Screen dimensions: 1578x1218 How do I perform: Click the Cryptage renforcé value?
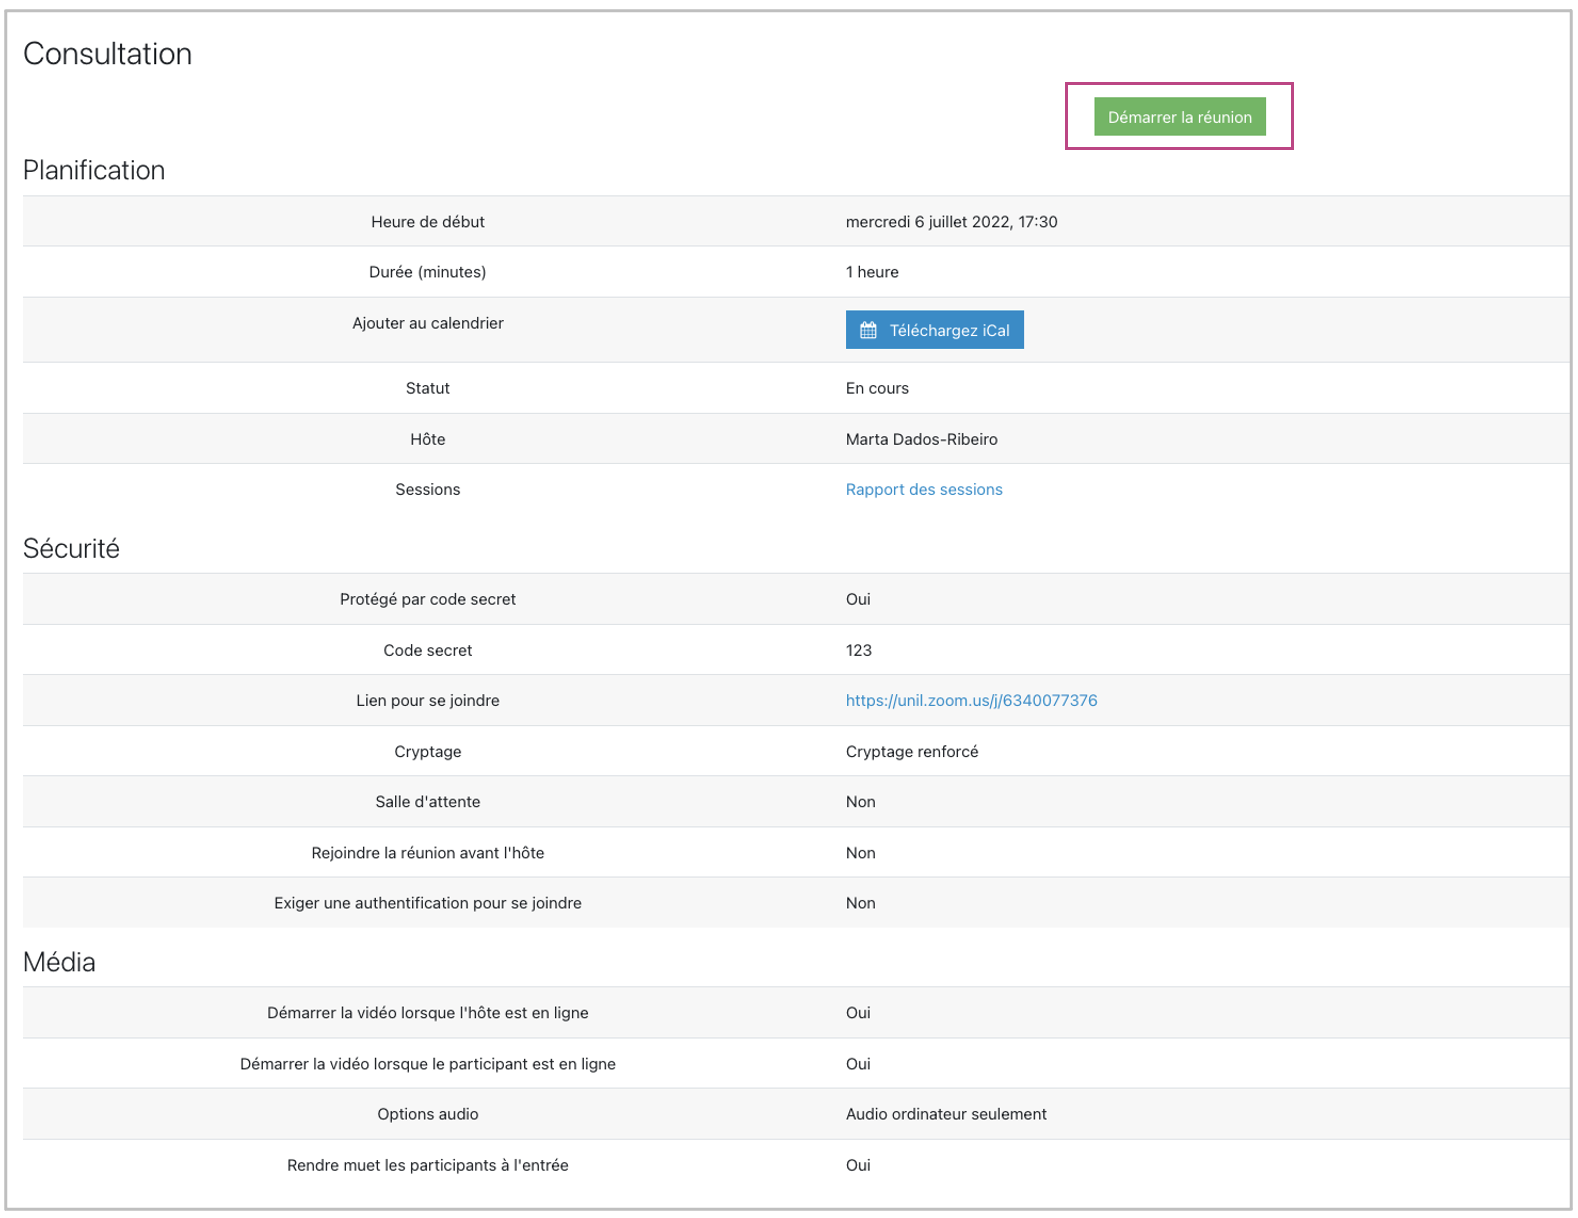[911, 751]
